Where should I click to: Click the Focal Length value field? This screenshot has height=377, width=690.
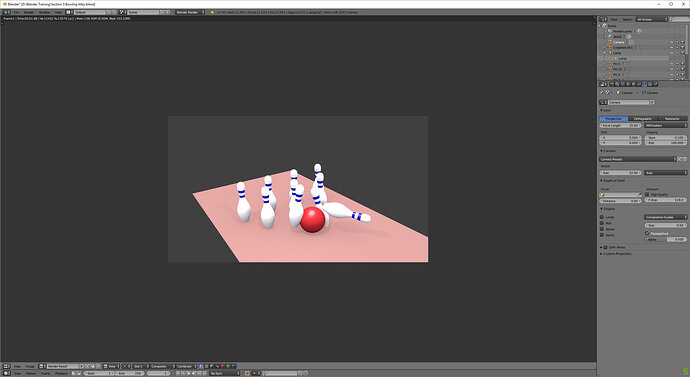[620, 125]
